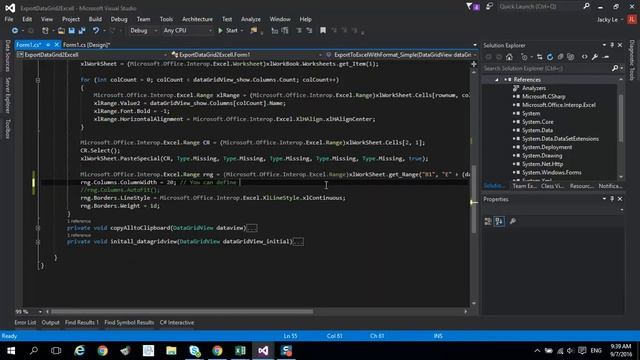The image size is (640, 360).
Task: Click the Refresh icon in Solution Explorer
Action: click(x=550, y=57)
